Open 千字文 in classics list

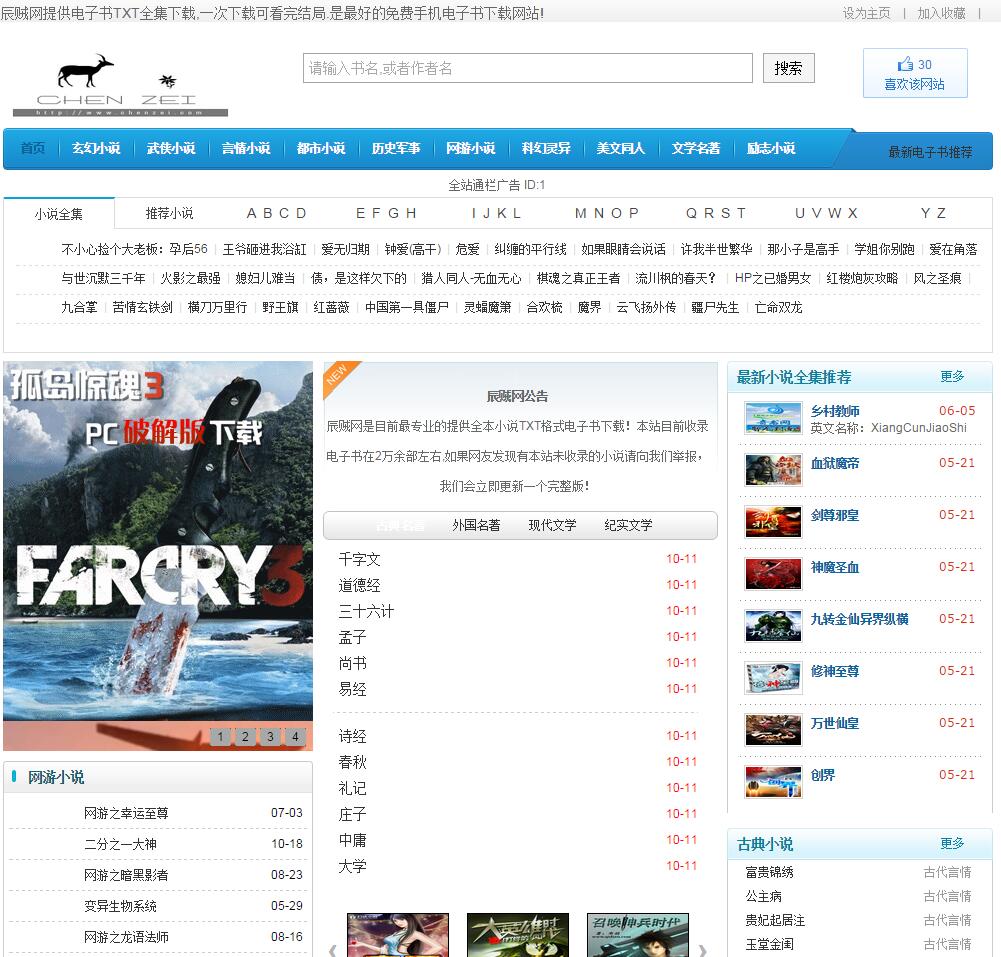359,559
